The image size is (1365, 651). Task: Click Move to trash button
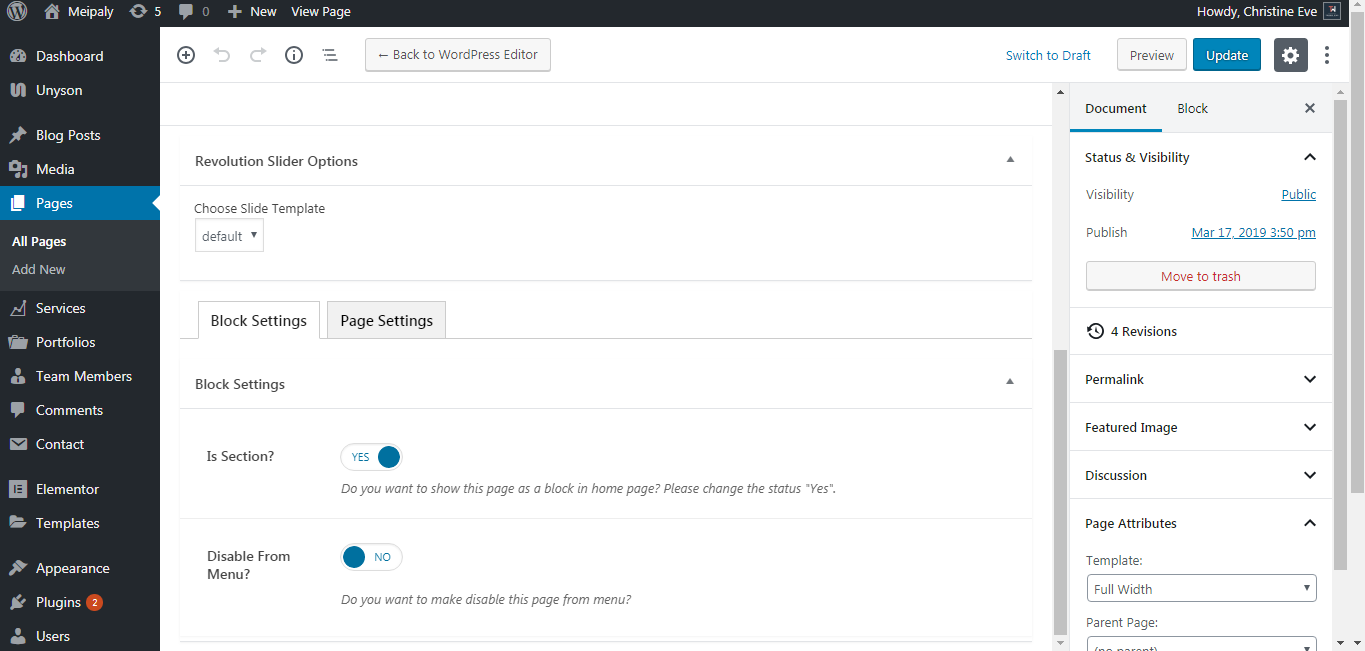1201,276
